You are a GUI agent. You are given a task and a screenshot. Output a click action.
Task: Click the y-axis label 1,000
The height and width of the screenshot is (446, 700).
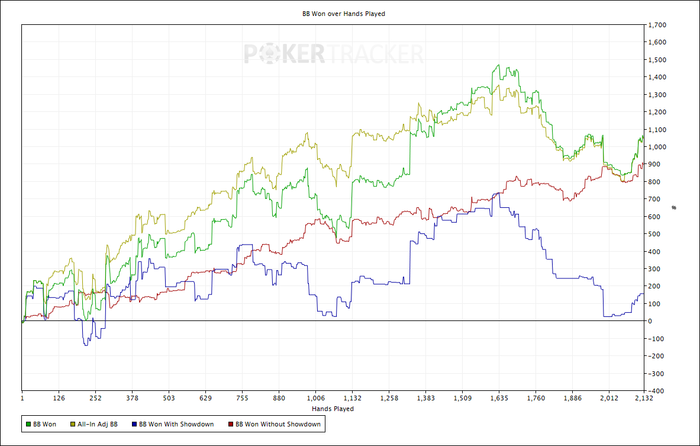pyautogui.click(x=658, y=147)
